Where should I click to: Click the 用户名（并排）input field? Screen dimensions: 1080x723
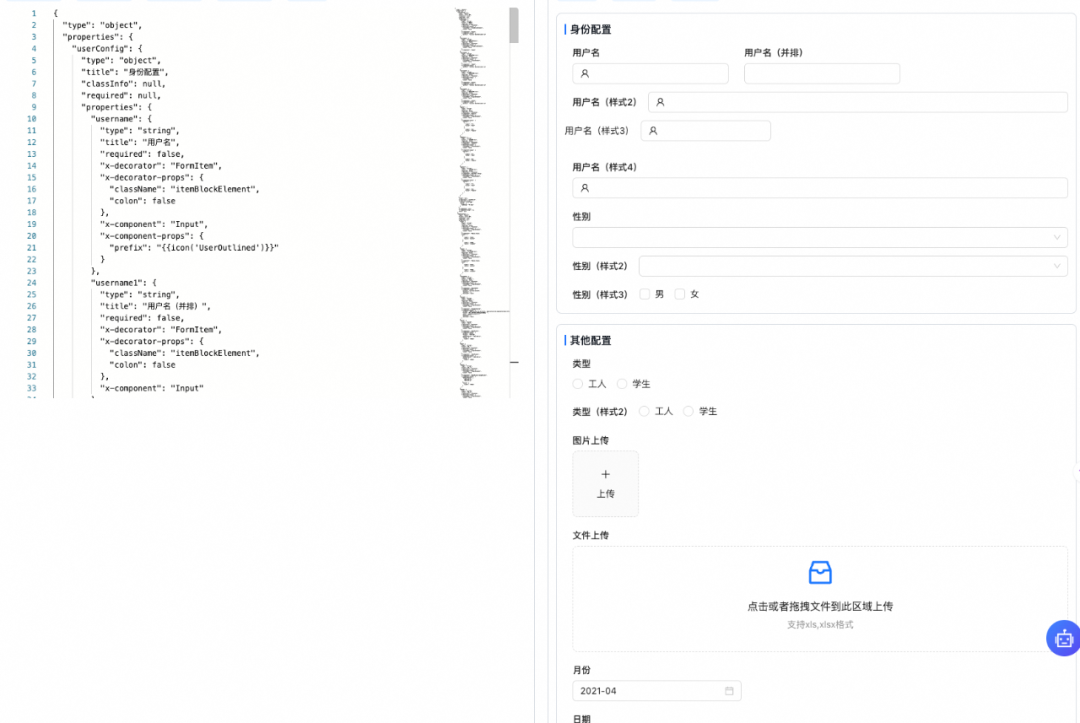[822, 74]
